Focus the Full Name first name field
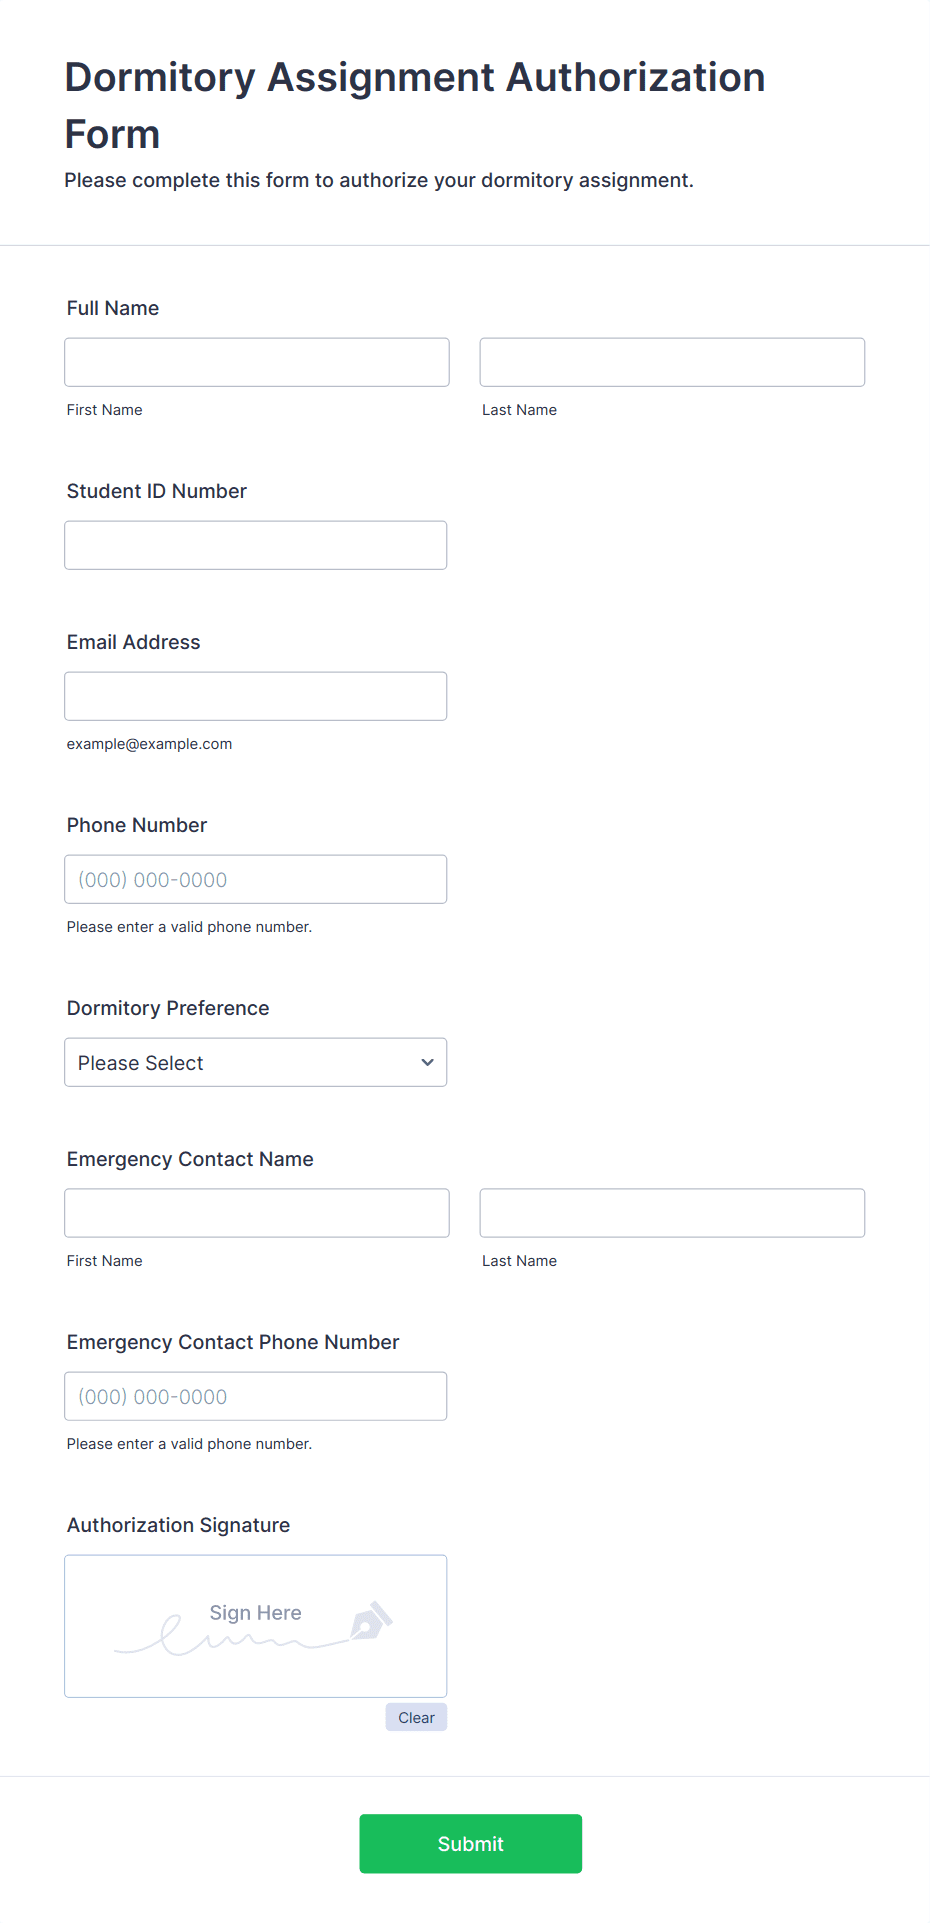The height and width of the screenshot is (1923, 930). (x=257, y=362)
